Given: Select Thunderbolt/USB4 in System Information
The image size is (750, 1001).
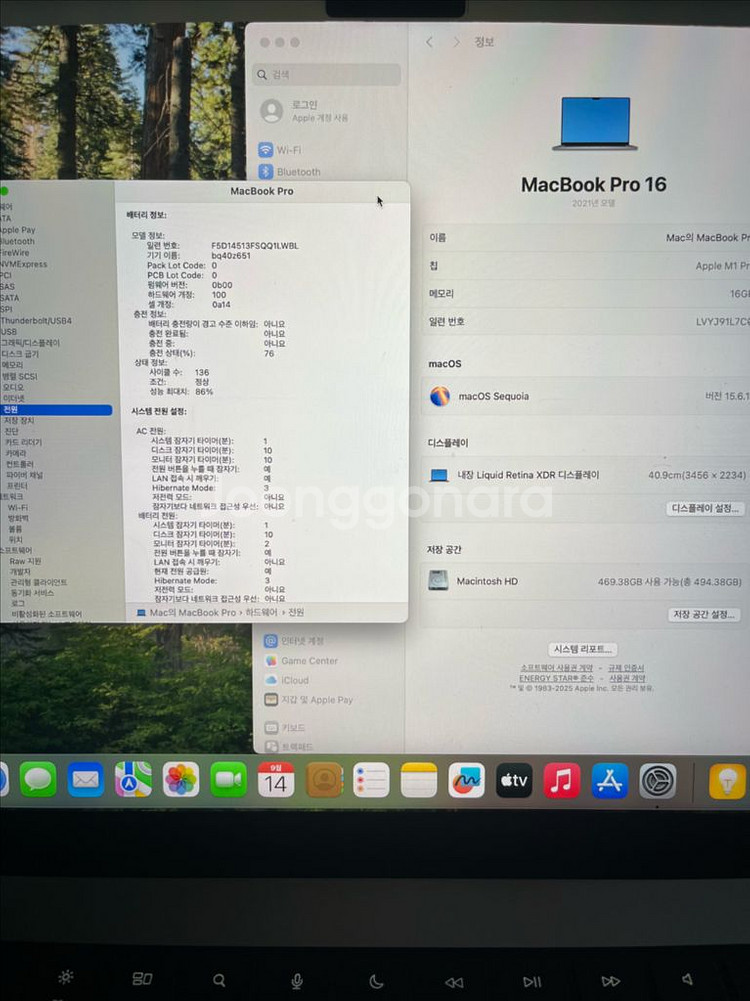Looking at the screenshot, I should (36, 320).
